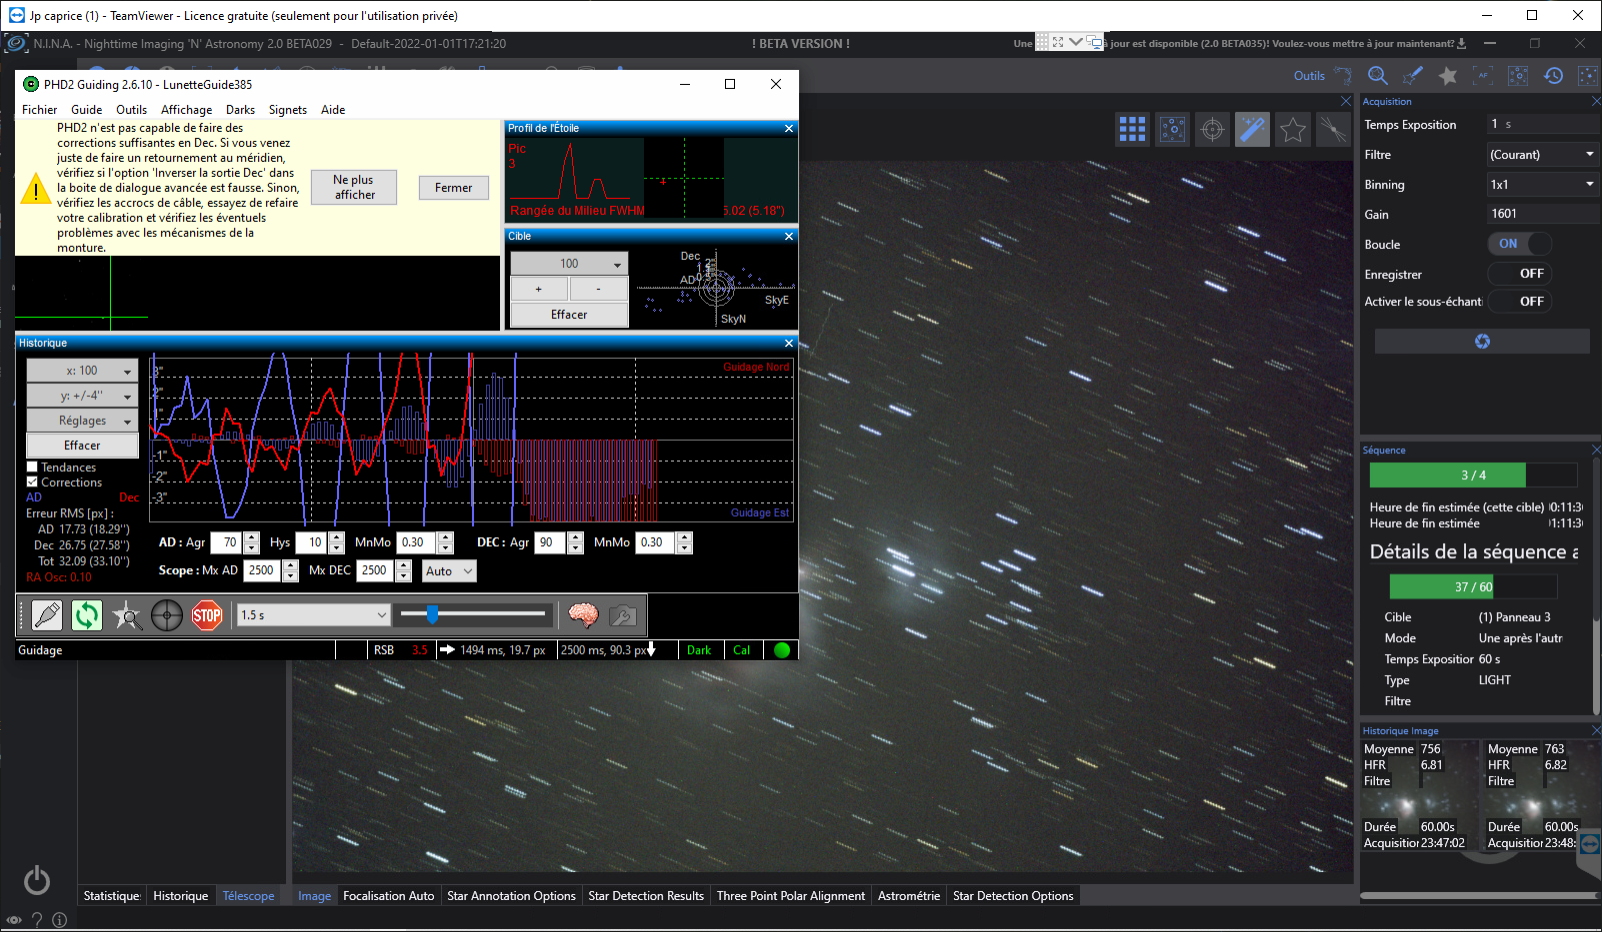Click Effacer button in Historique panel
The height and width of the screenshot is (932, 1602).
82,446
